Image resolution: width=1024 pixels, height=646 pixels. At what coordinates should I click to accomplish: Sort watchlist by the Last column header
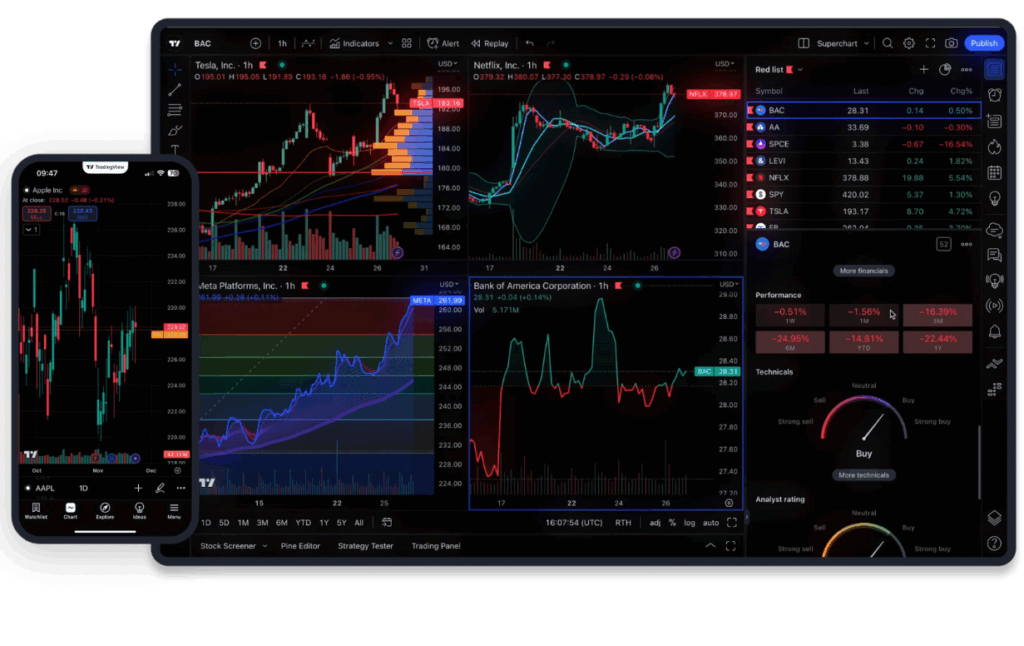tap(861, 91)
